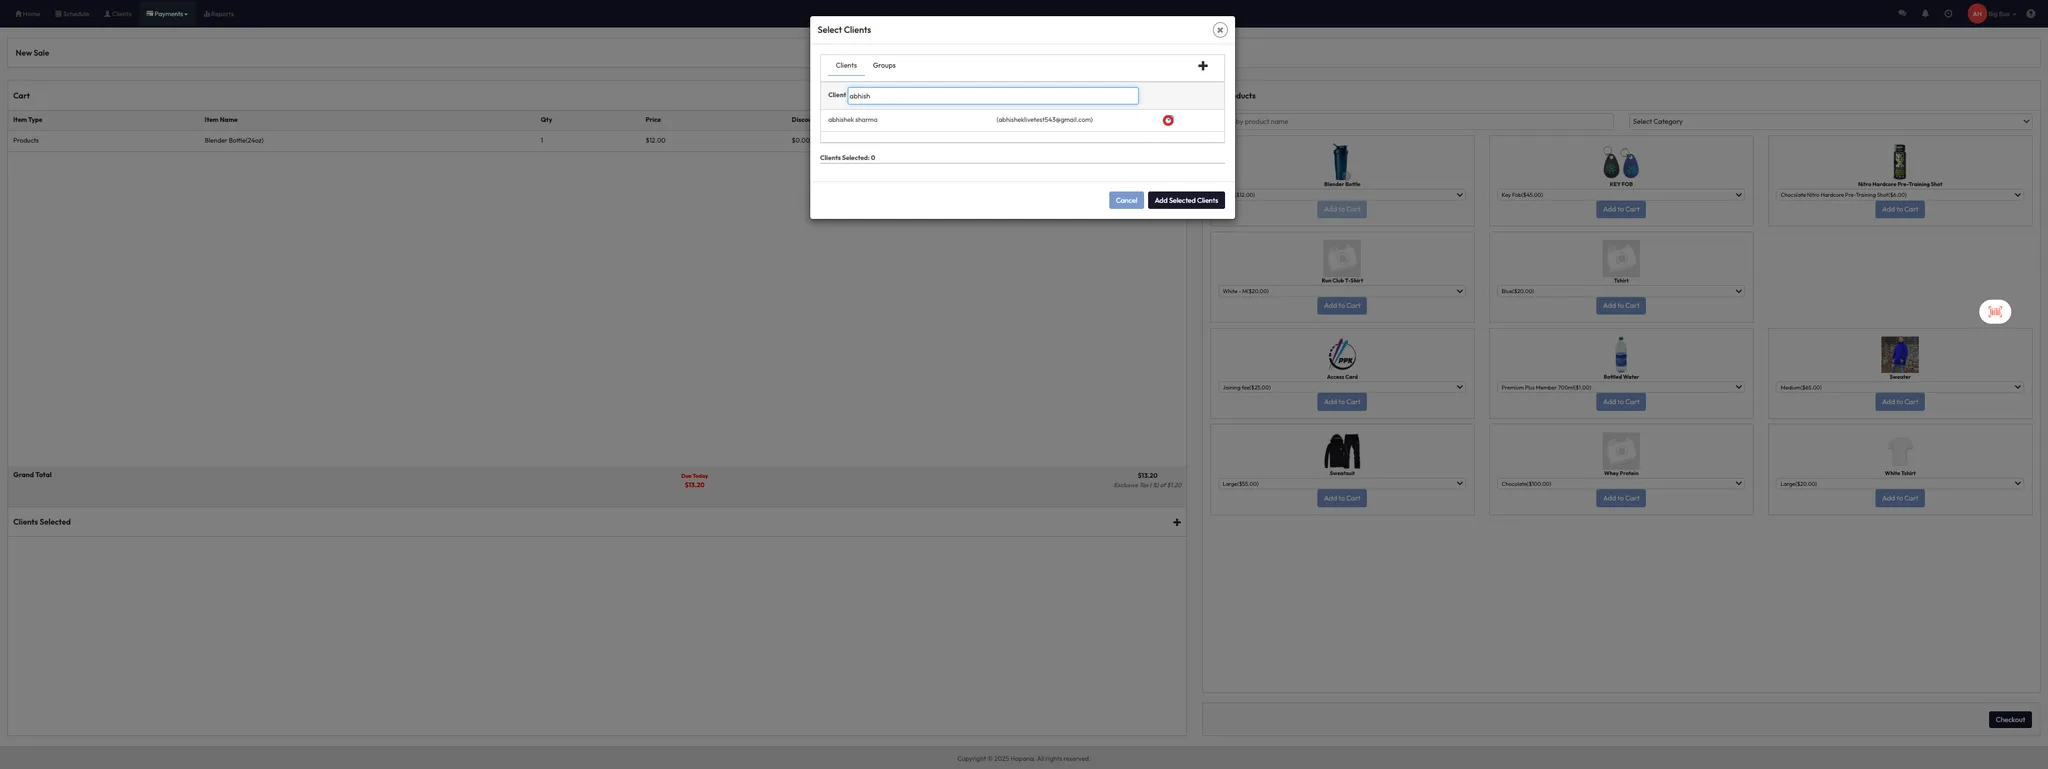Click the clock history icon in header
Screen dimensions: 2048x769
pos(1948,14)
